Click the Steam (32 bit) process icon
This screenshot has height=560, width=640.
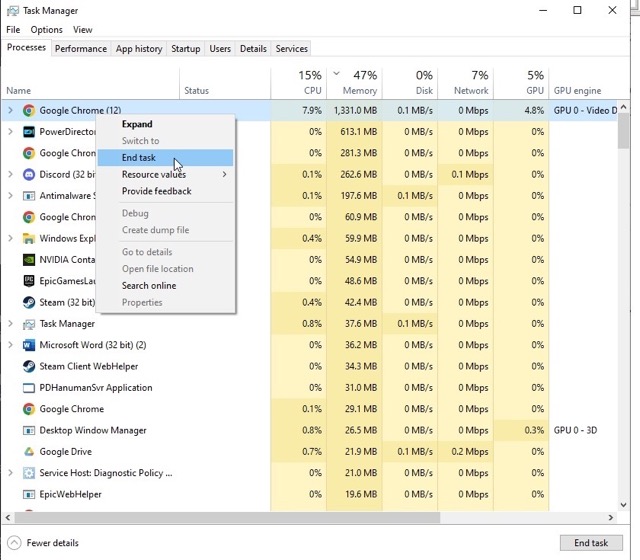pyautogui.click(x=29, y=302)
